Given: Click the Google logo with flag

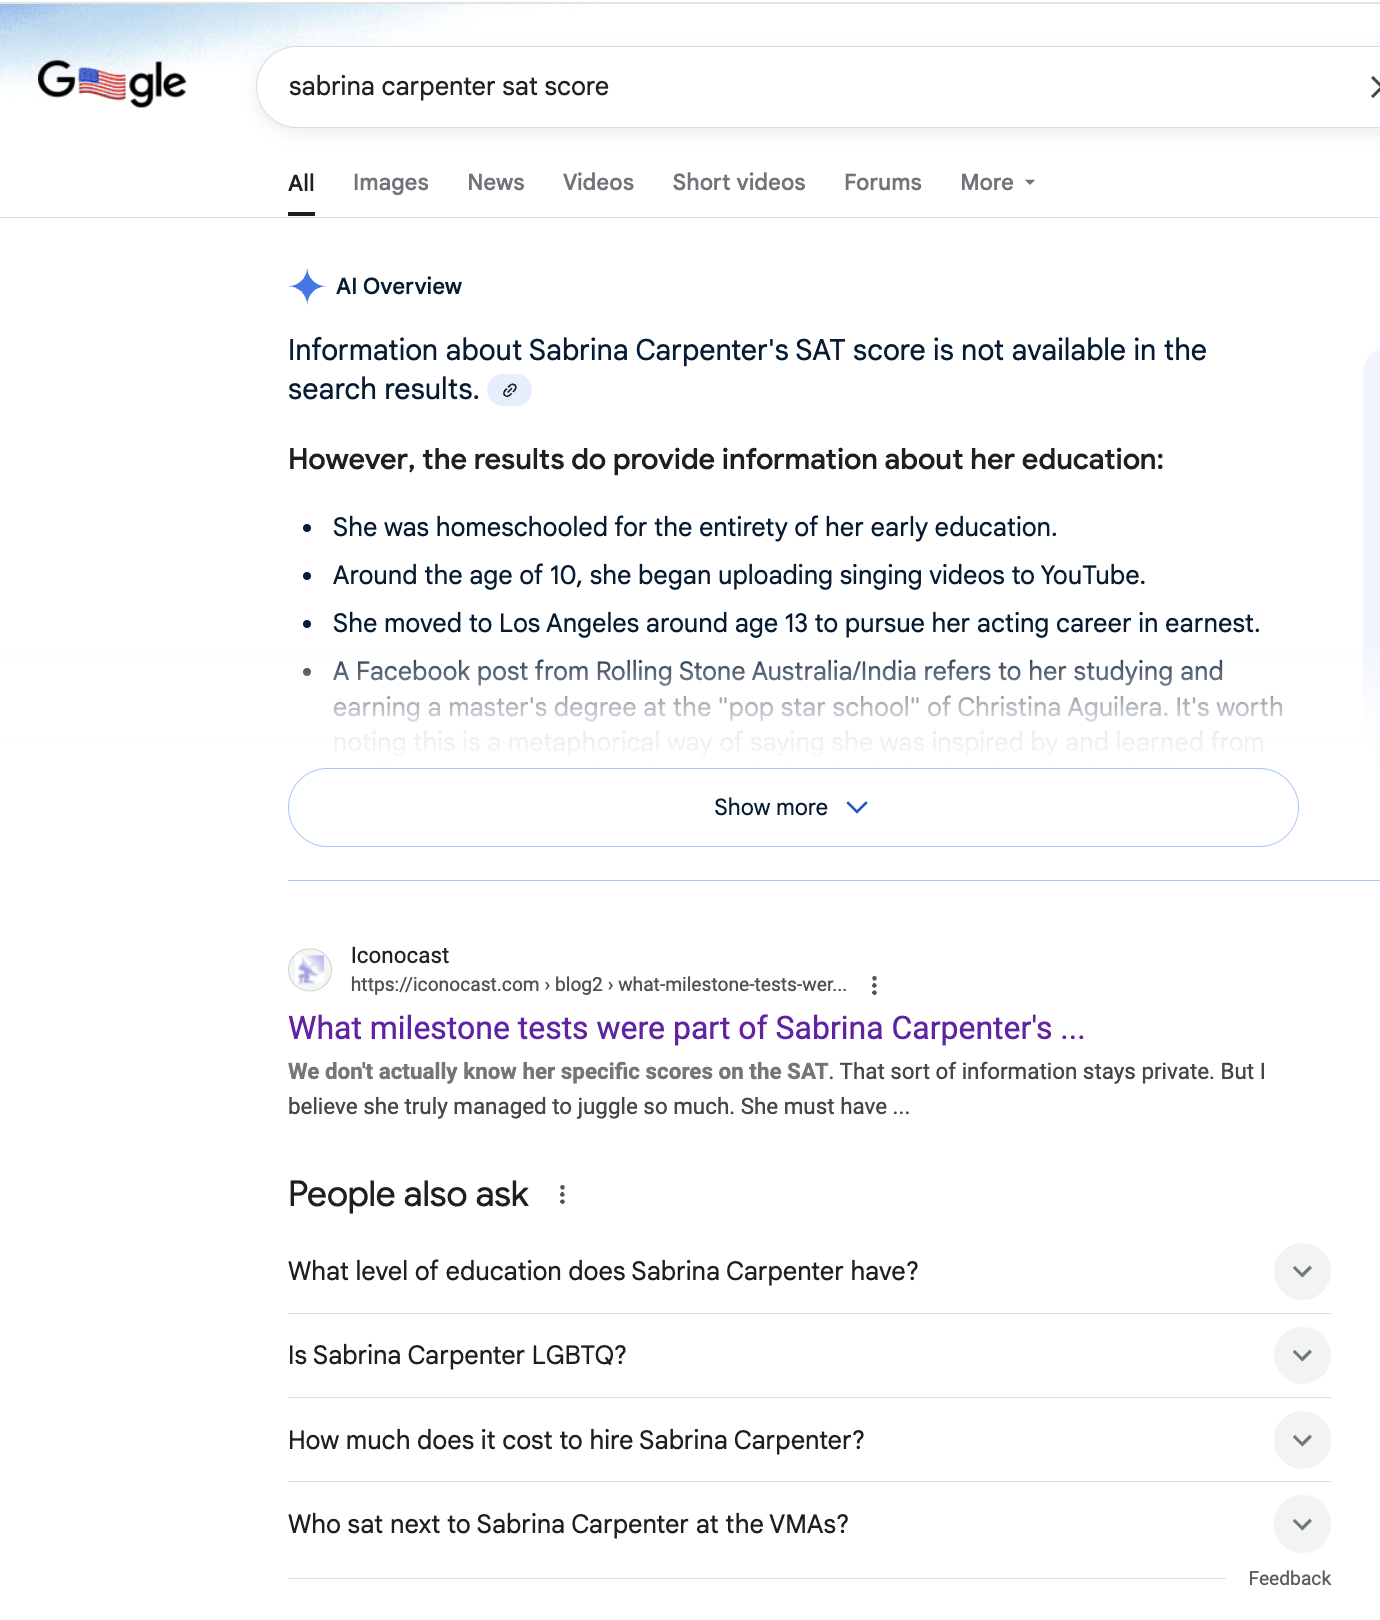Looking at the screenshot, I should coord(112,84).
